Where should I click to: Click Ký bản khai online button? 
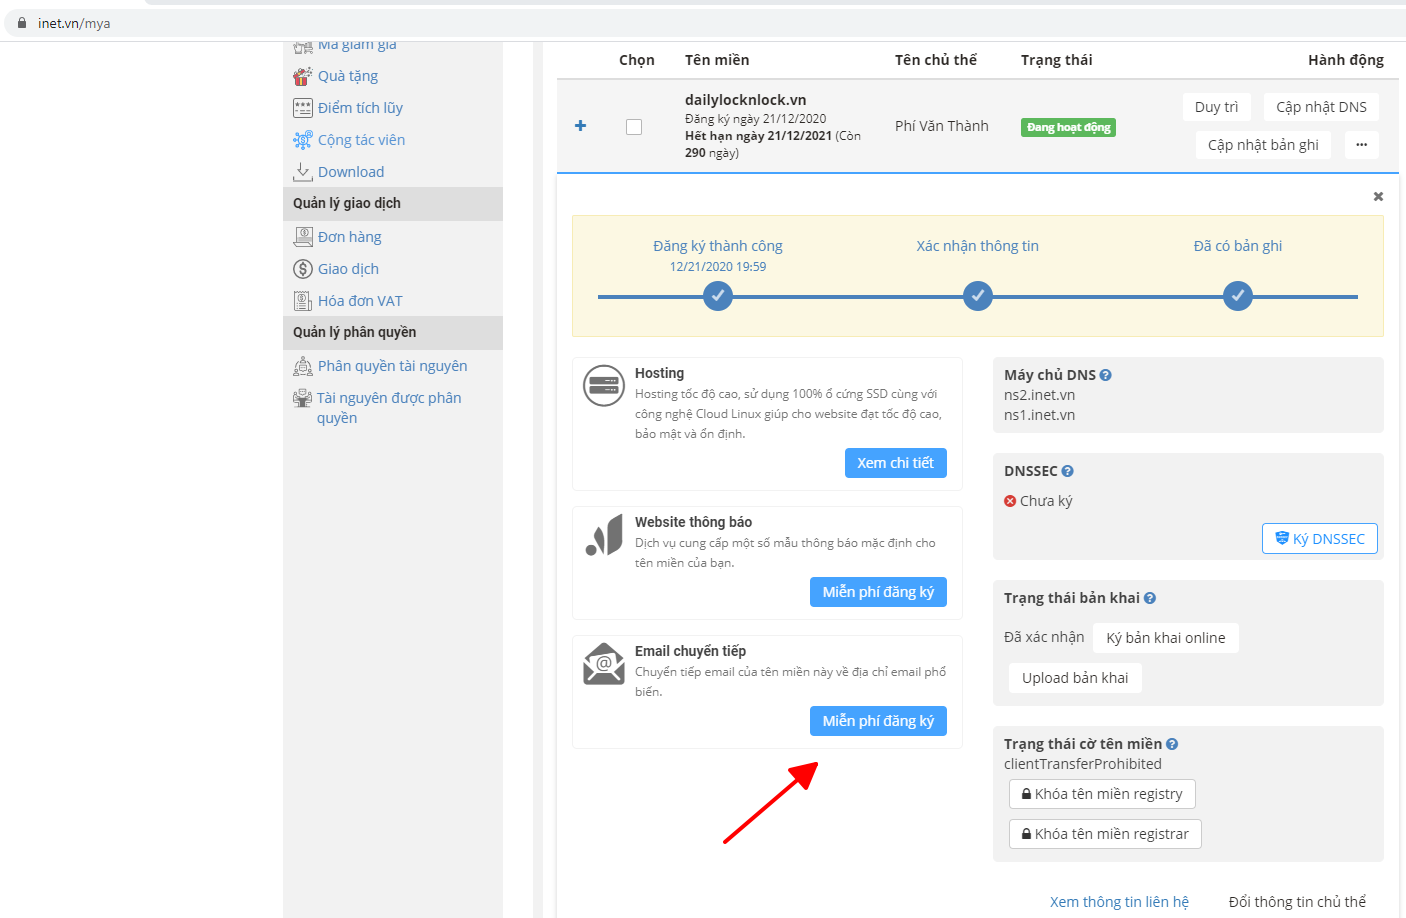click(1166, 638)
